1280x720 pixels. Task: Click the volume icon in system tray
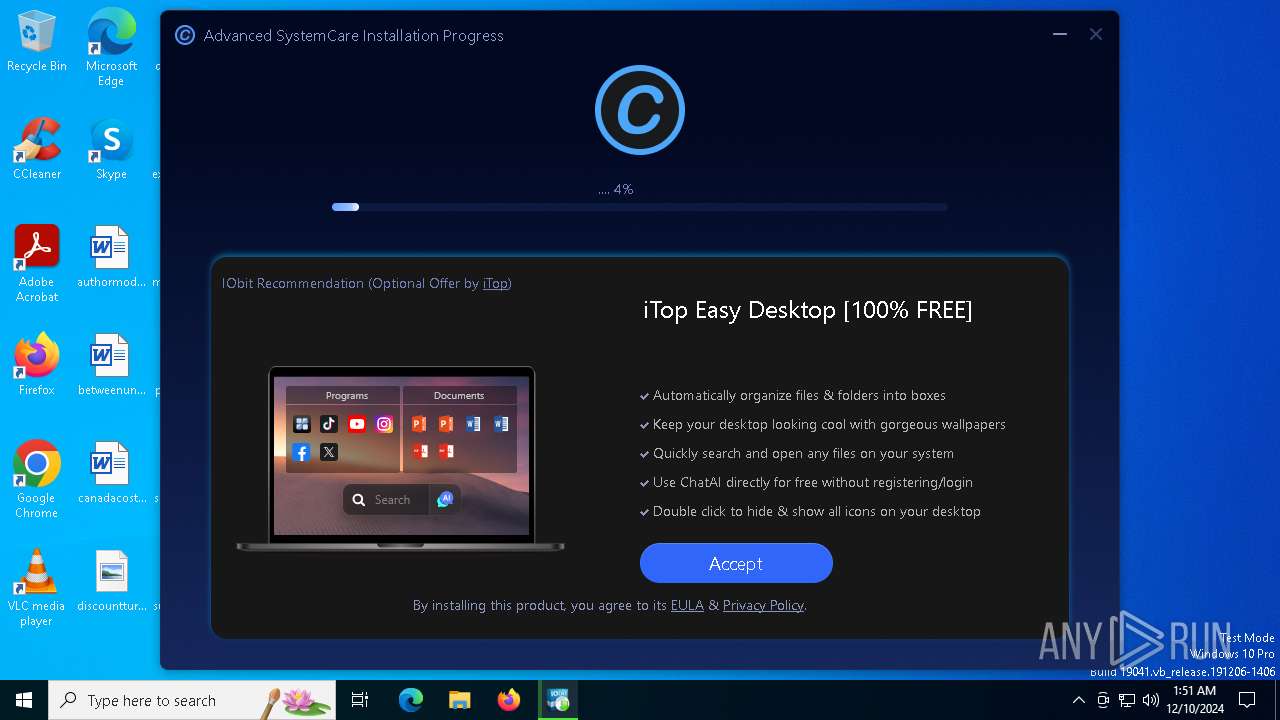click(x=1151, y=700)
